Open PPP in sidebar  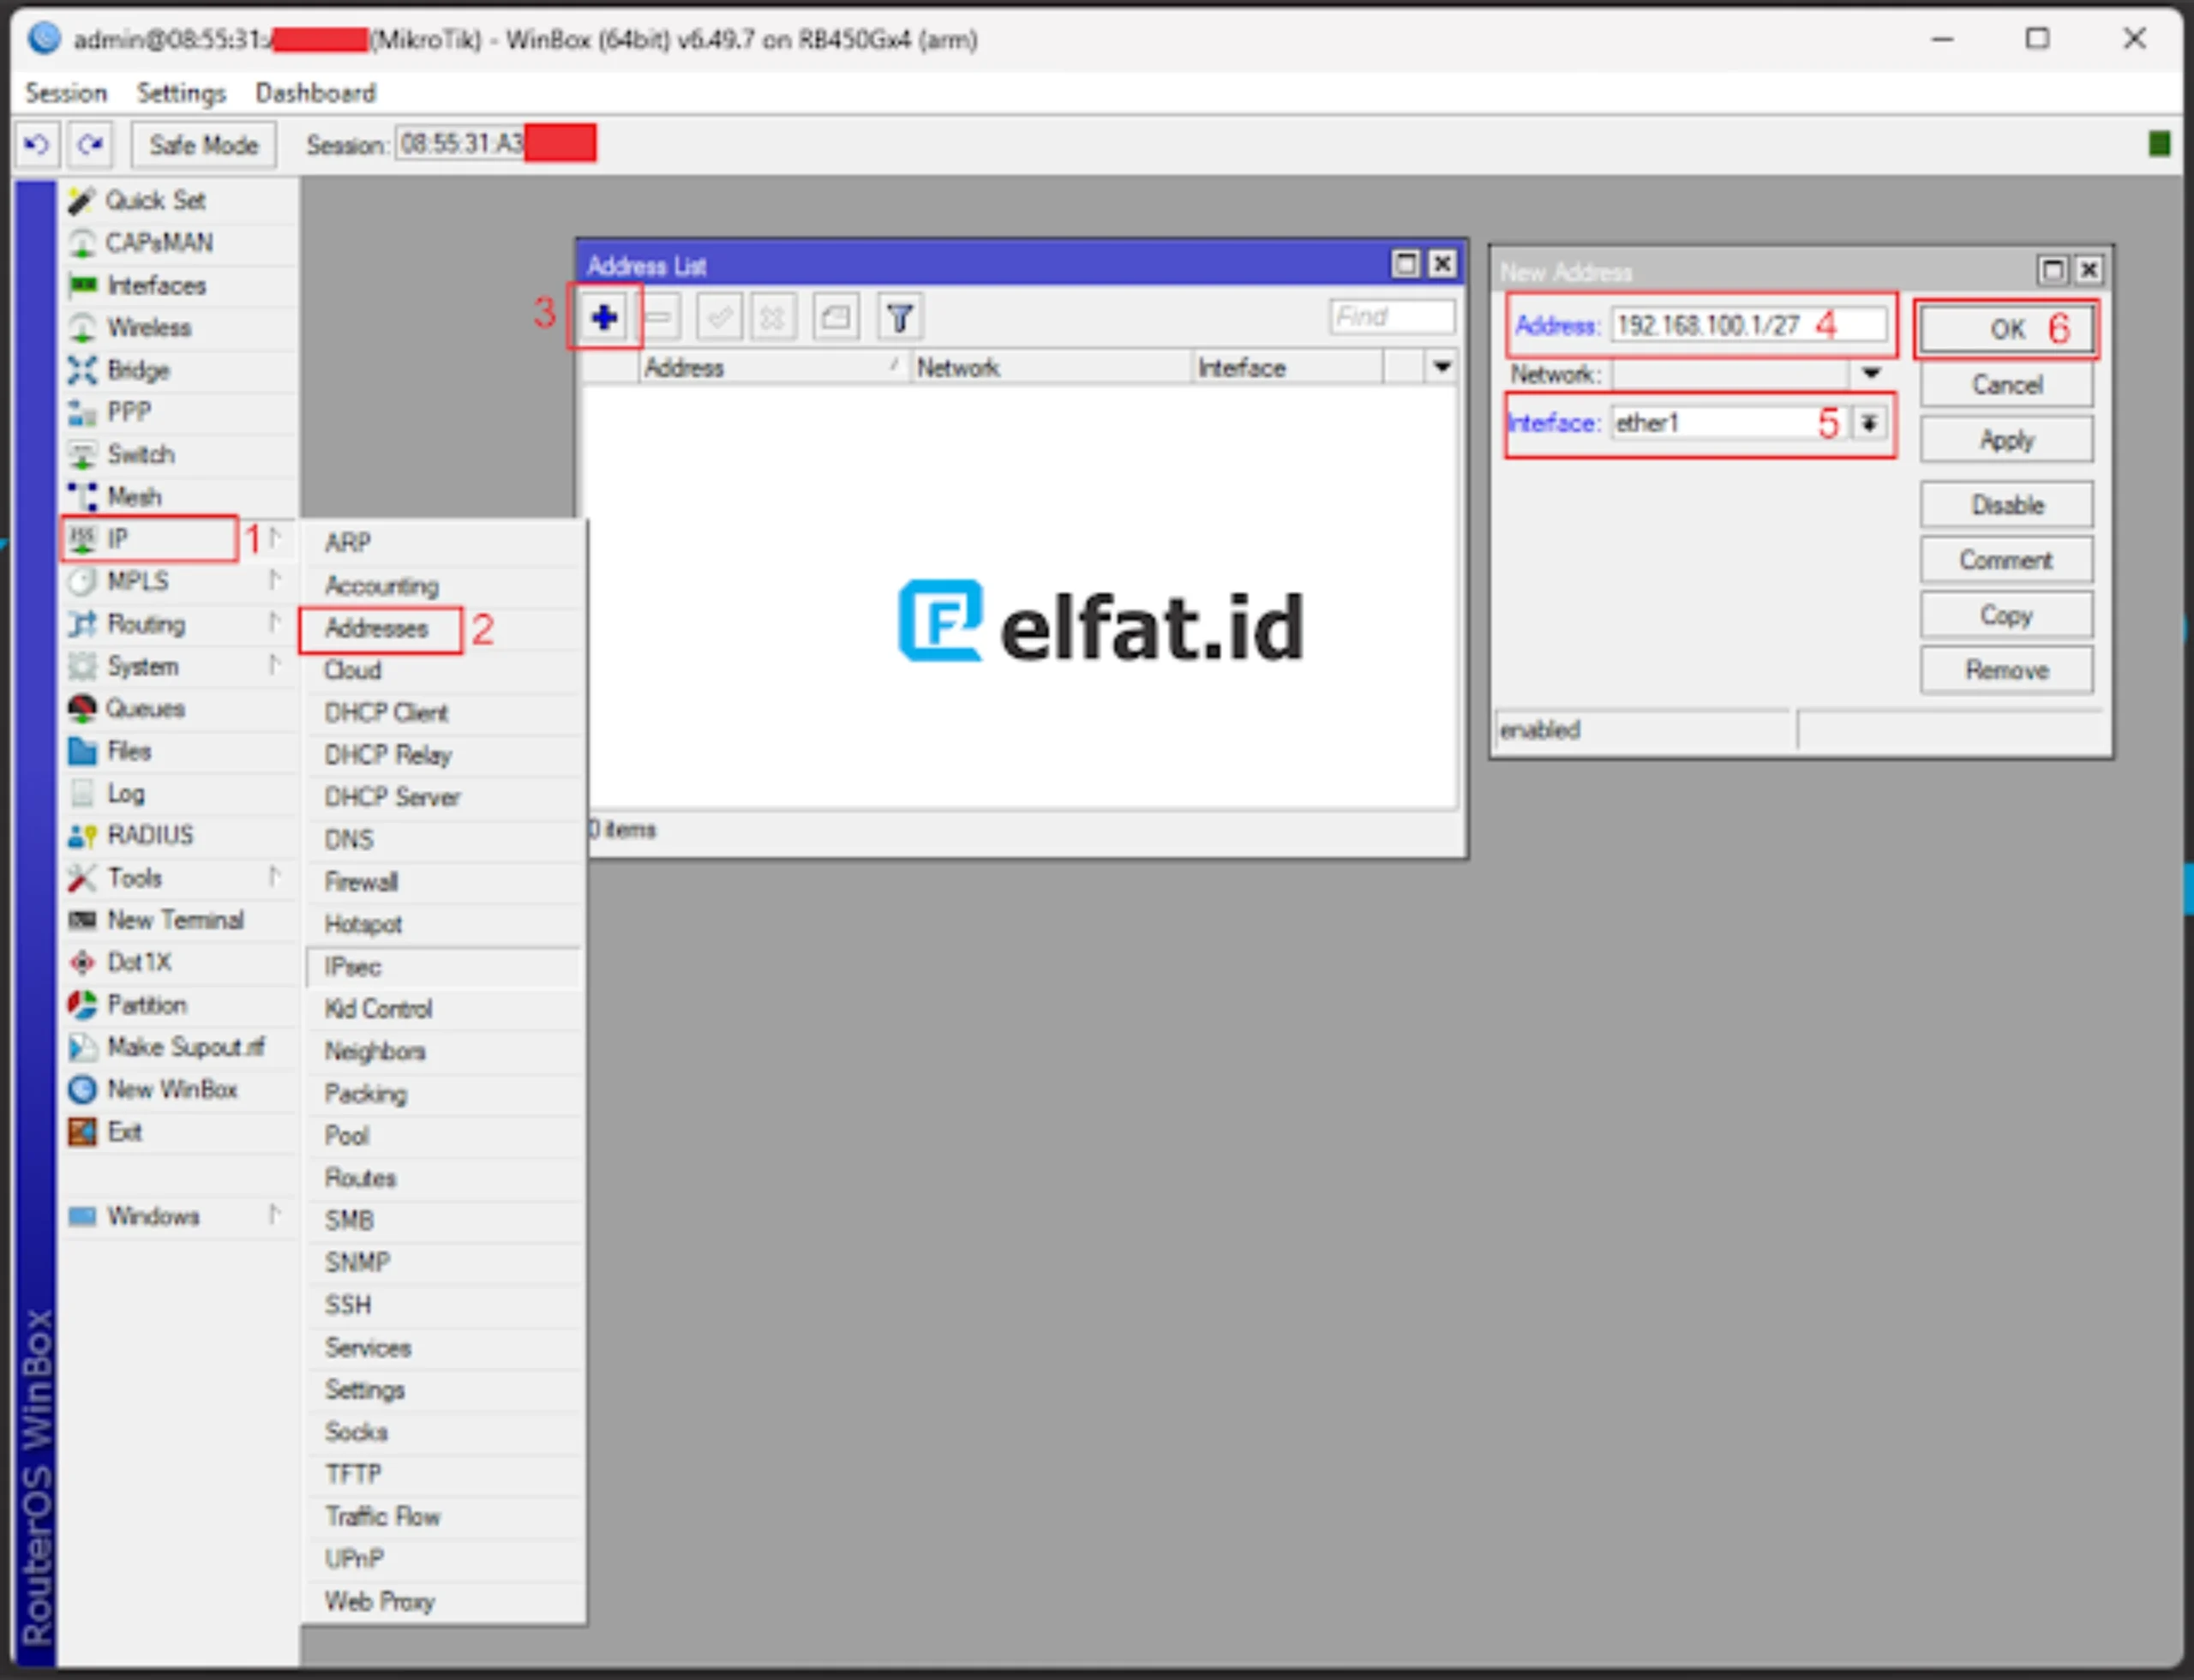click(x=177, y=412)
